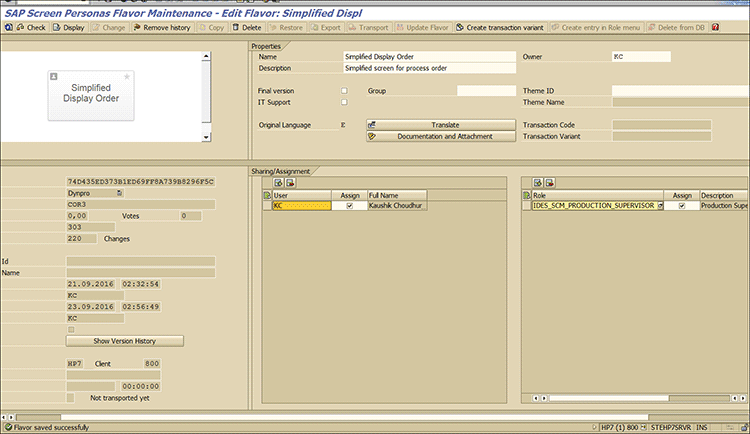Switch to the Properties tab
Screen dimensions: 750x434
pos(266,46)
